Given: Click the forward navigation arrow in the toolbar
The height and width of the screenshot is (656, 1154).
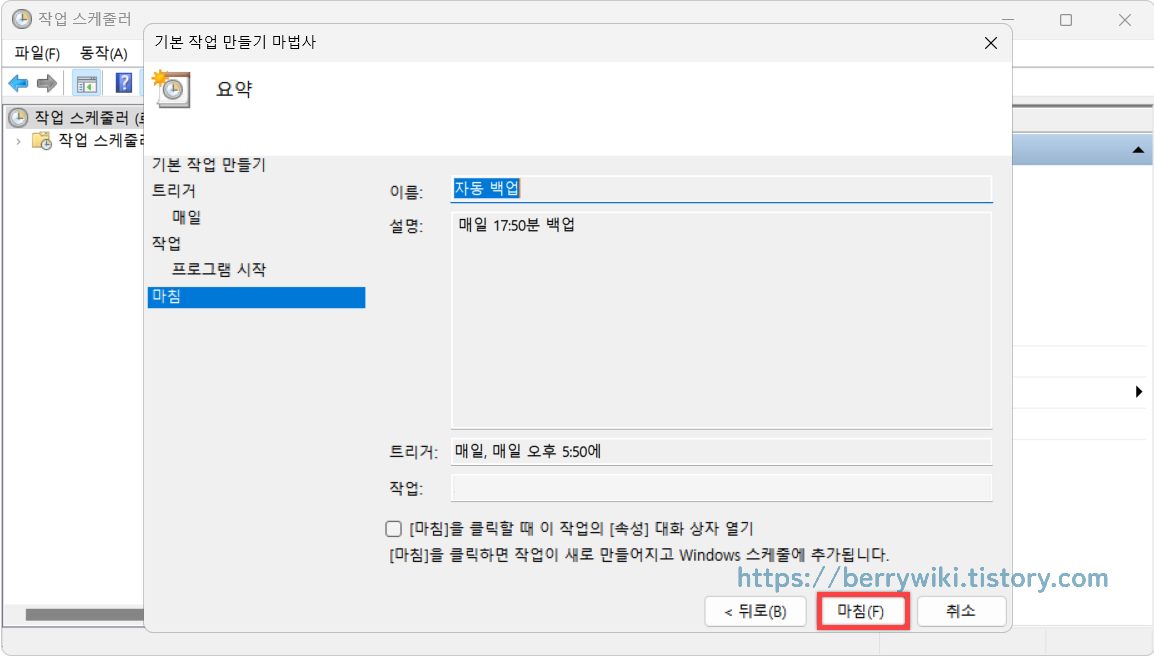Looking at the screenshot, I should click(x=46, y=83).
